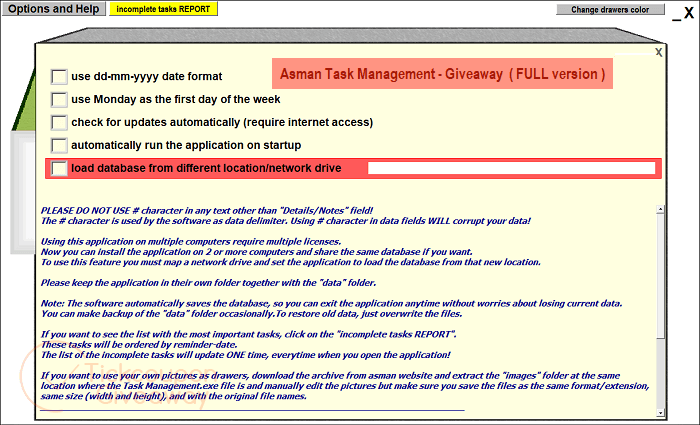The height and width of the screenshot is (425, 700).
Task: Toggle check for updates automatically
Action: [59, 122]
